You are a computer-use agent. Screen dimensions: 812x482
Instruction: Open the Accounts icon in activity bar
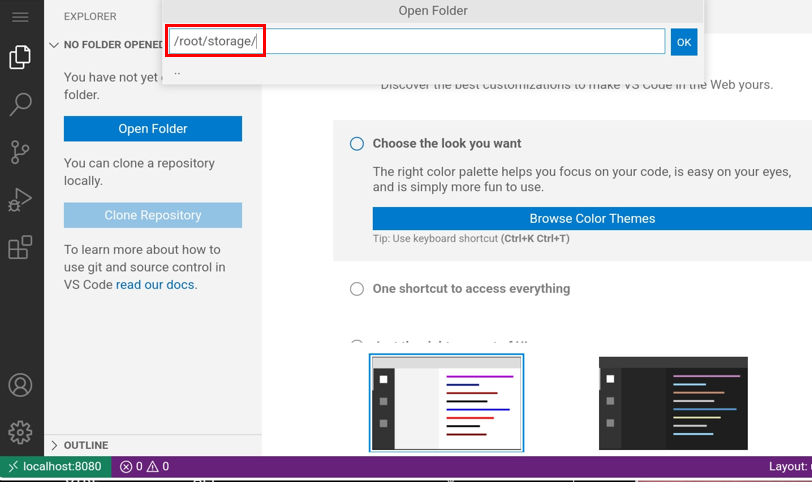tap(20, 385)
